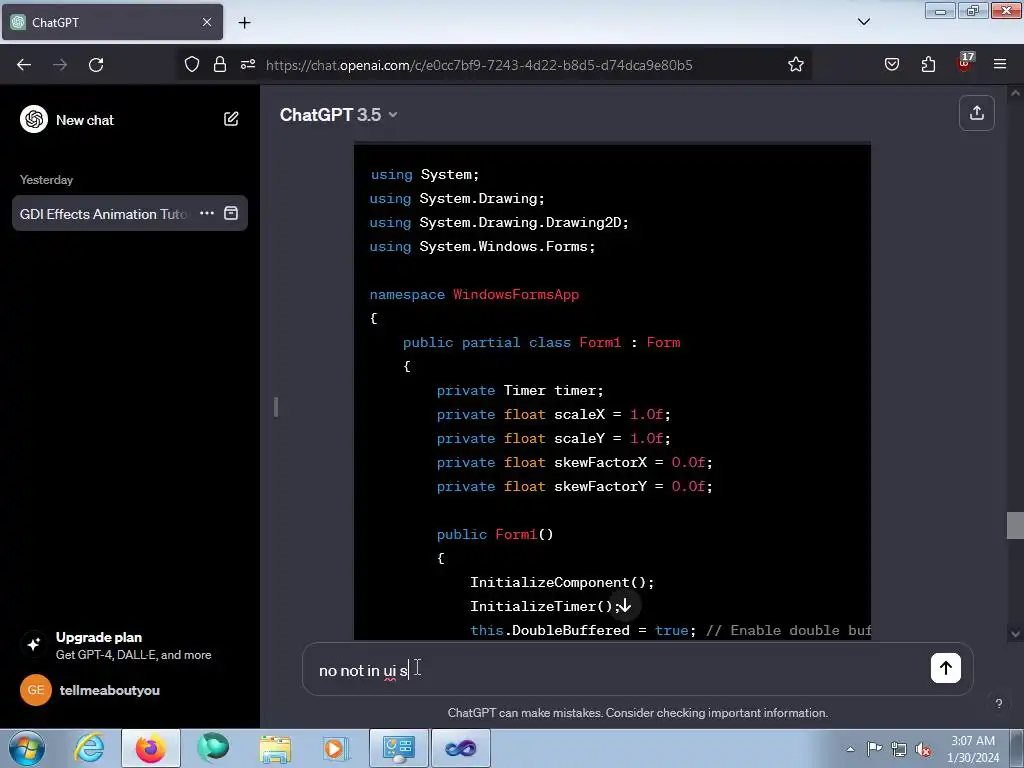Expand the ChatGPT 3.5 model selector
Image resolution: width=1024 pixels, height=768 pixels.
[x=338, y=115]
